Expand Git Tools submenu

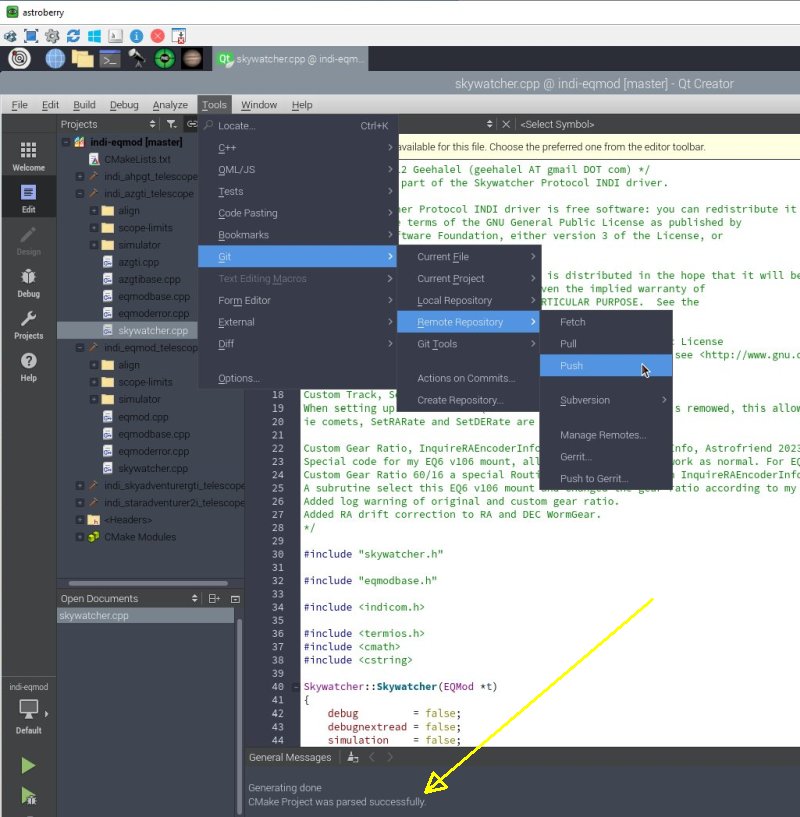[468, 344]
